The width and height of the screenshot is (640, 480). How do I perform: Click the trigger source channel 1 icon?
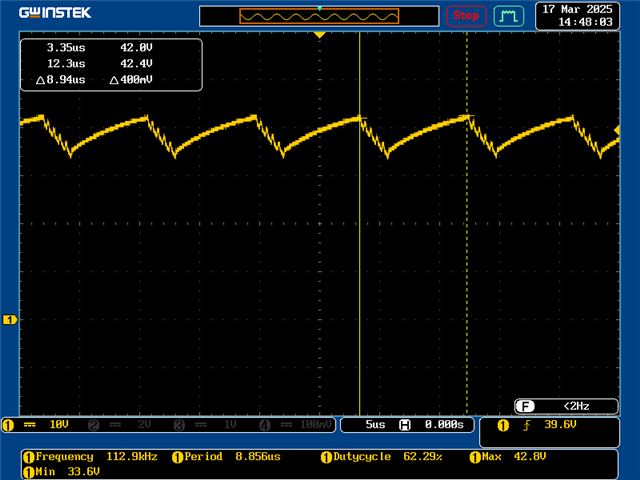click(503, 426)
